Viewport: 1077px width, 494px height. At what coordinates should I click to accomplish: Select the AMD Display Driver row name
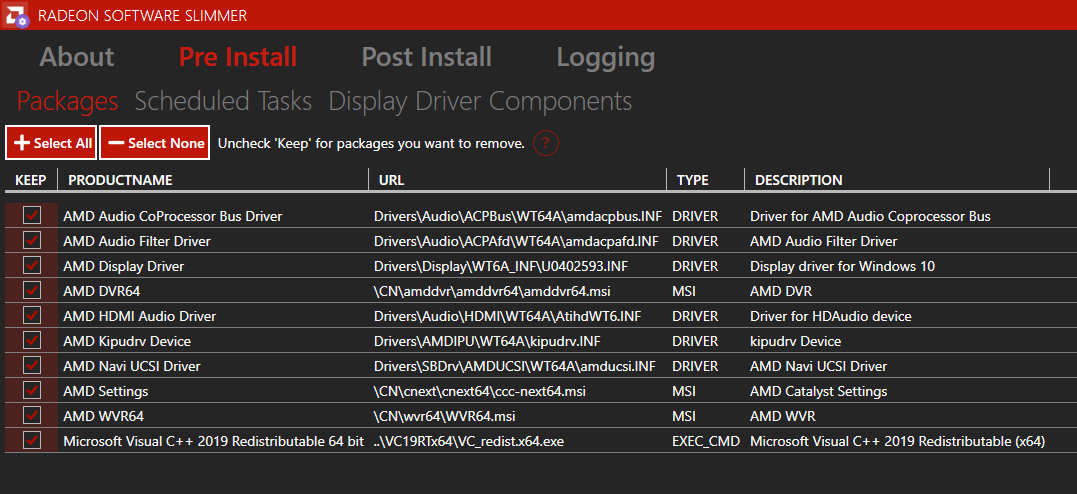124,266
